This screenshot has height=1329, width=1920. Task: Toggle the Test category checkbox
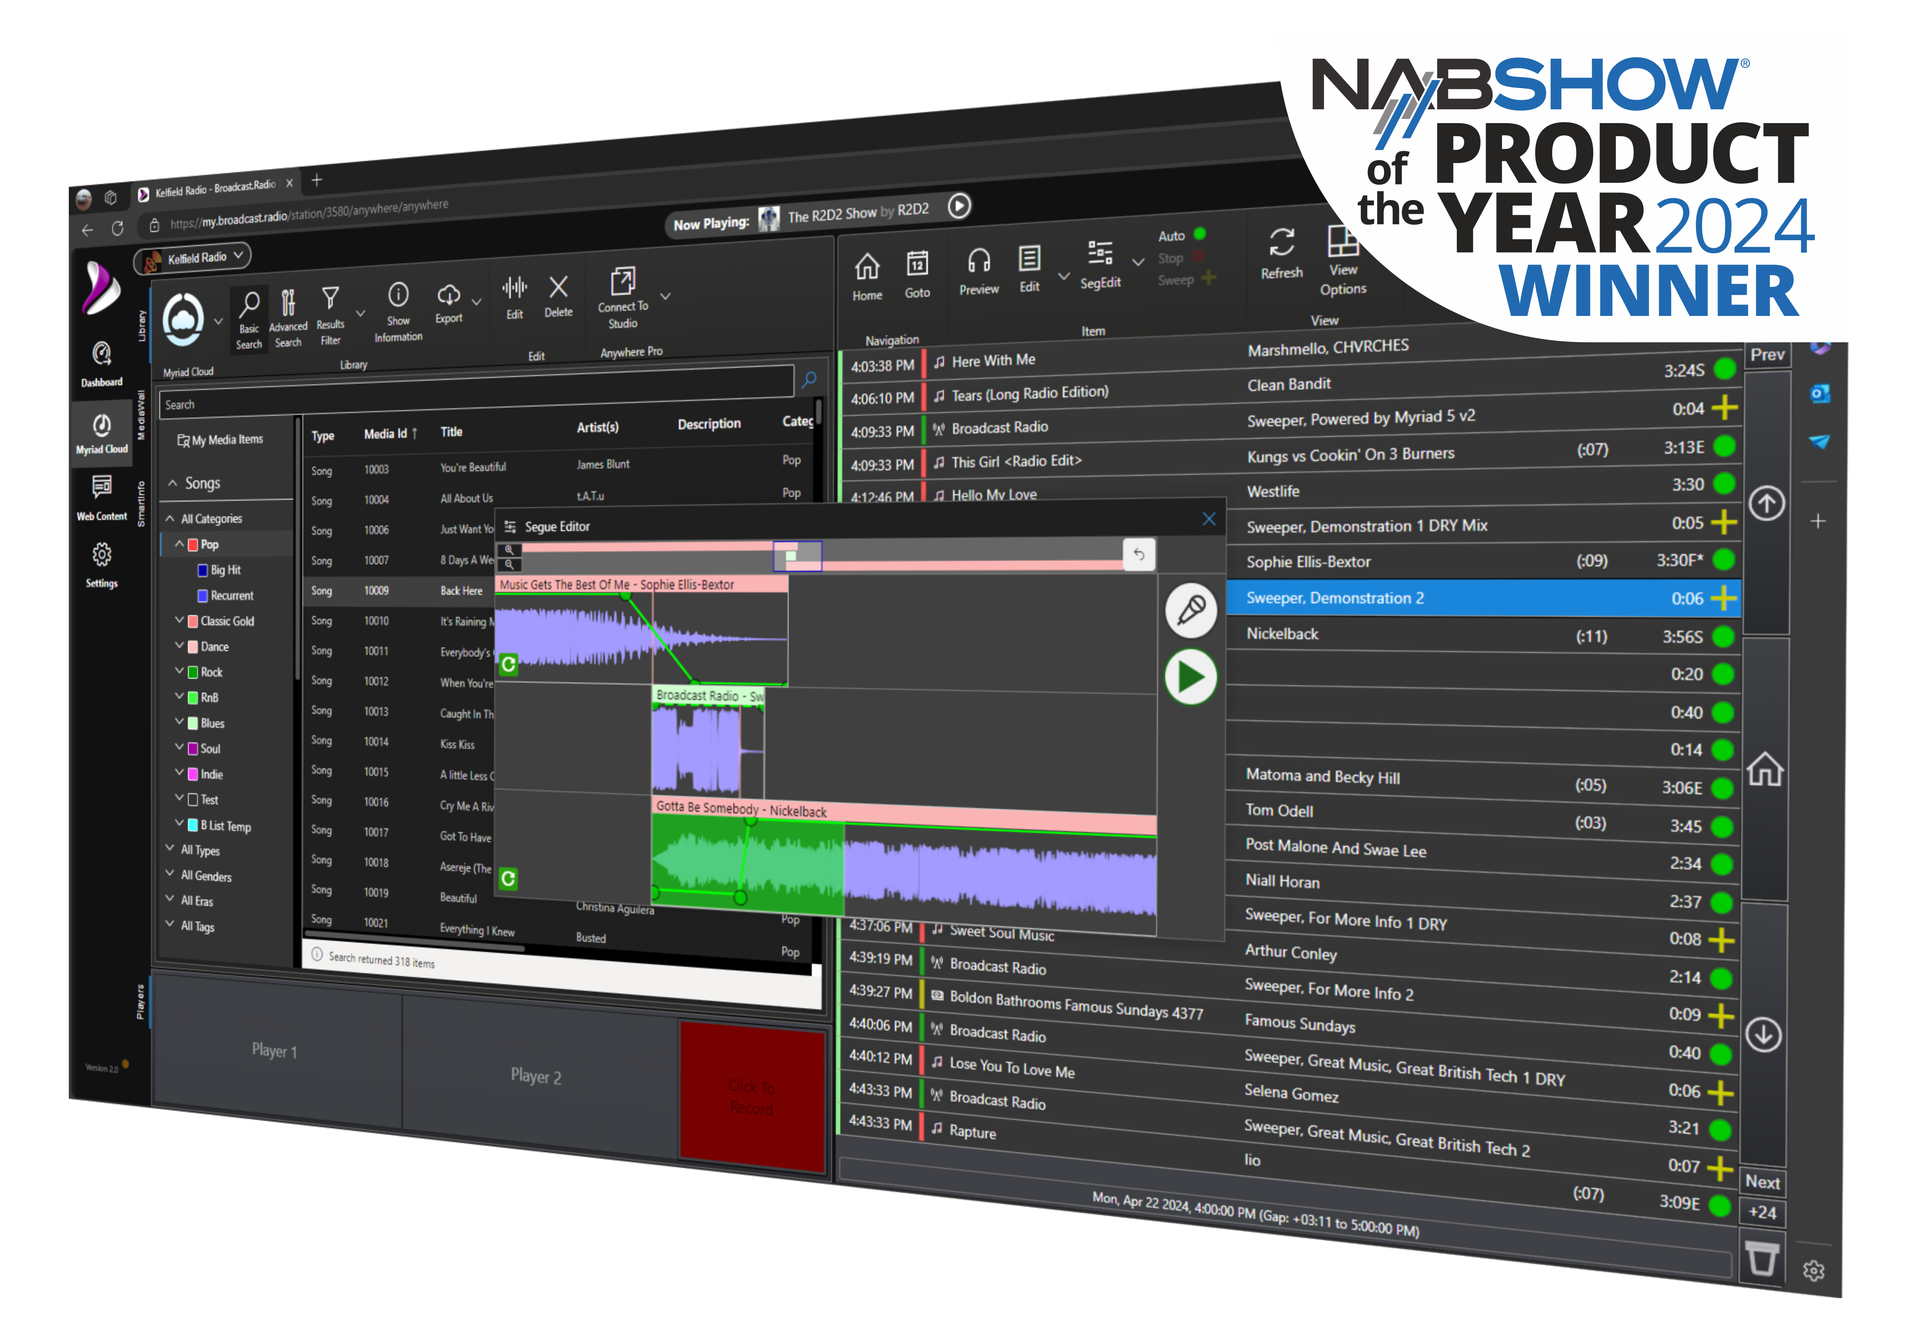193,799
